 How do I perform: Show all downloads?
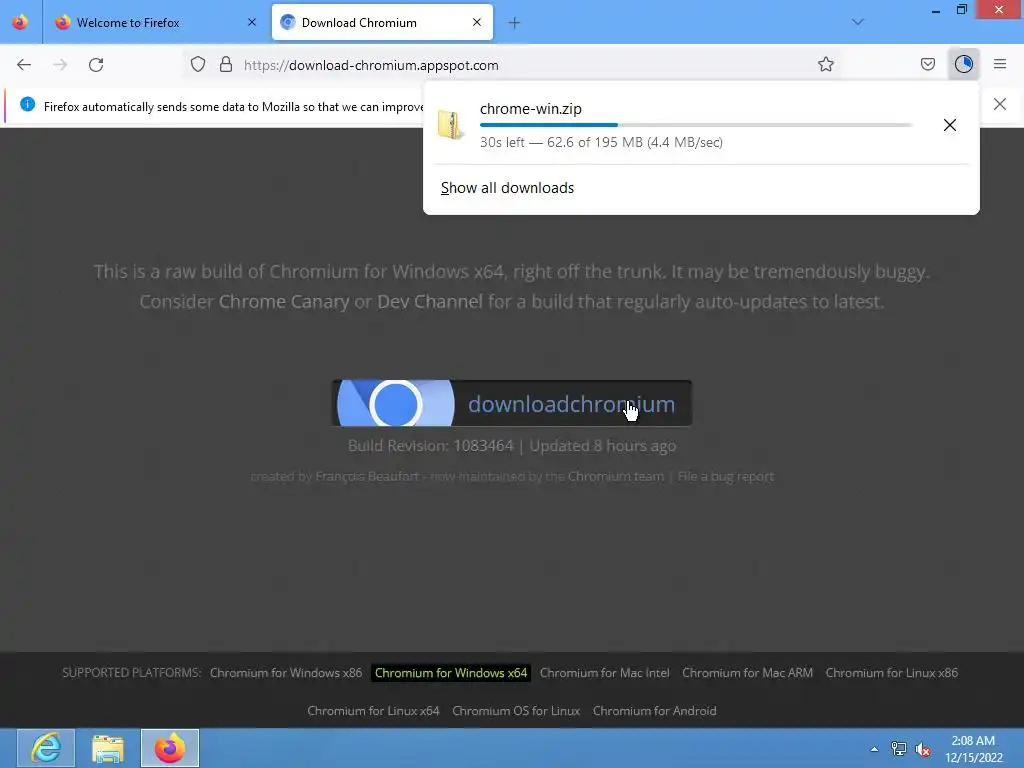tap(507, 188)
